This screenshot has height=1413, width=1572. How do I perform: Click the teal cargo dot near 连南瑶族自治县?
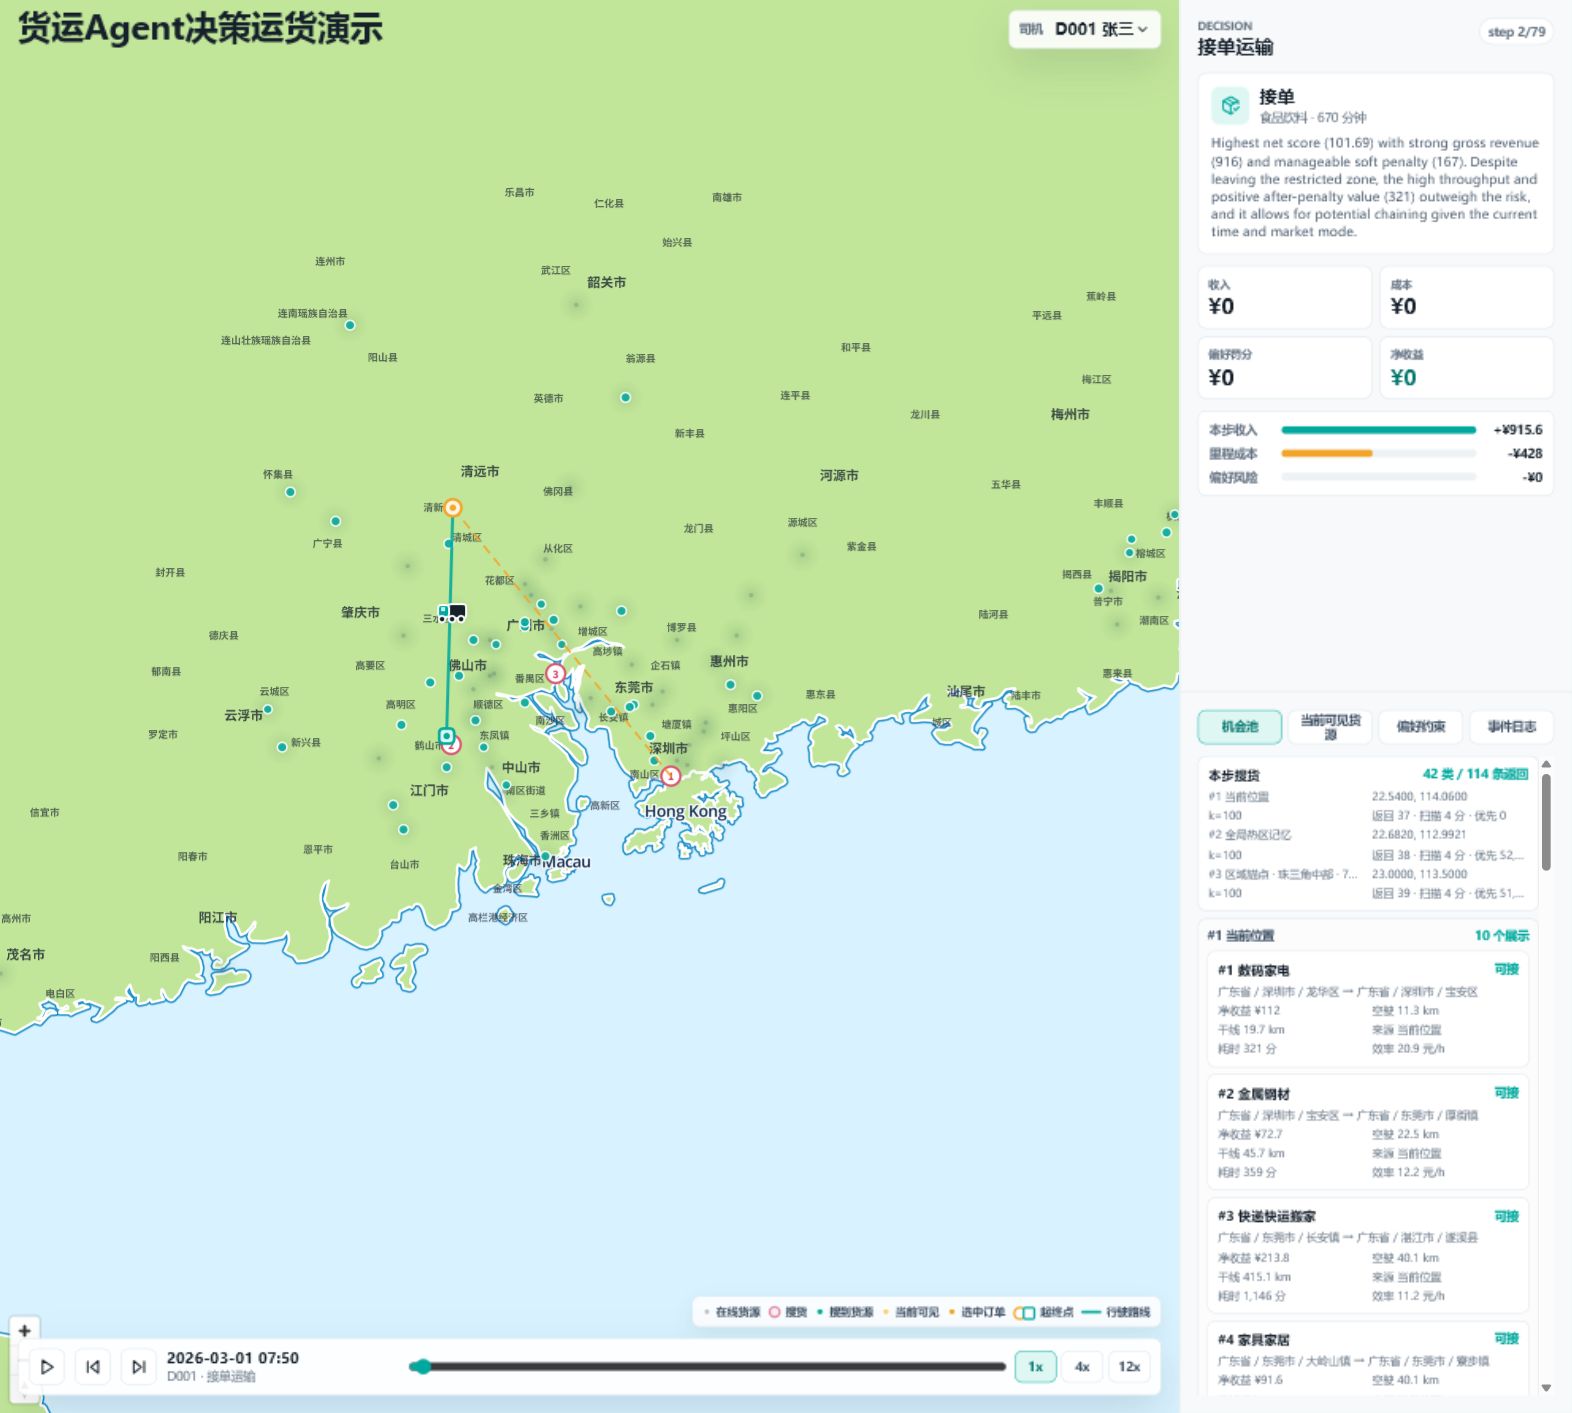(x=350, y=325)
